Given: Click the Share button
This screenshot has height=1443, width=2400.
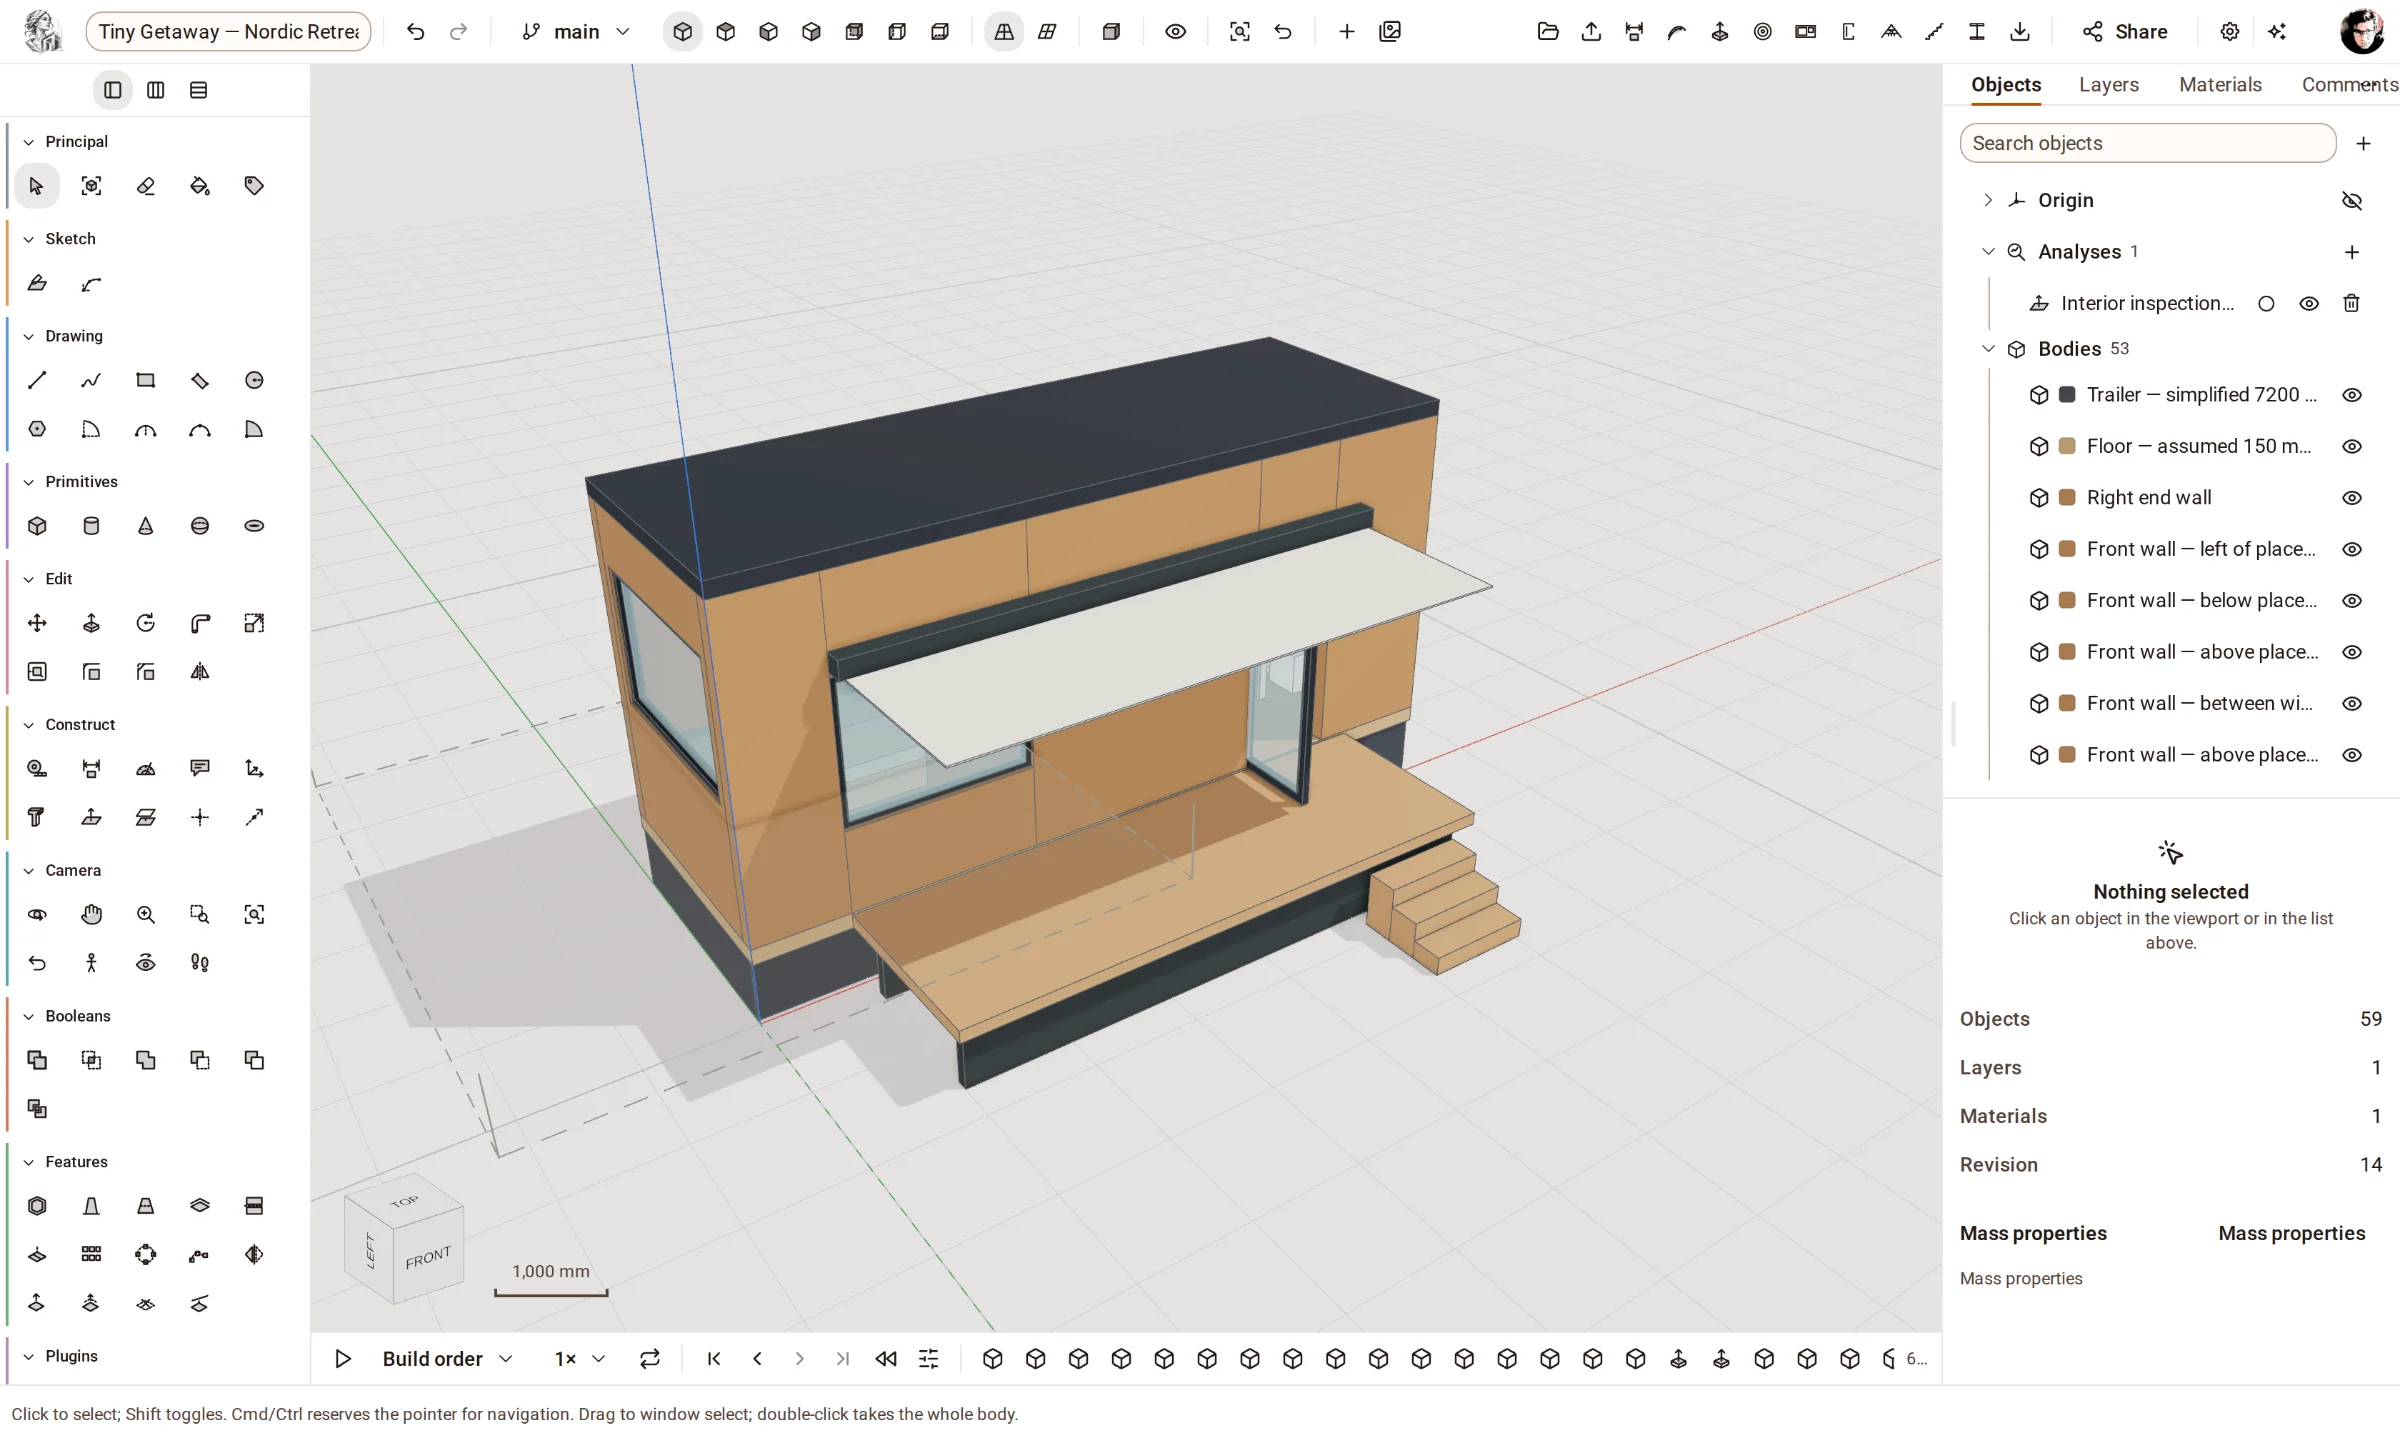Looking at the screenshot, I should [x=2125, y=32].
